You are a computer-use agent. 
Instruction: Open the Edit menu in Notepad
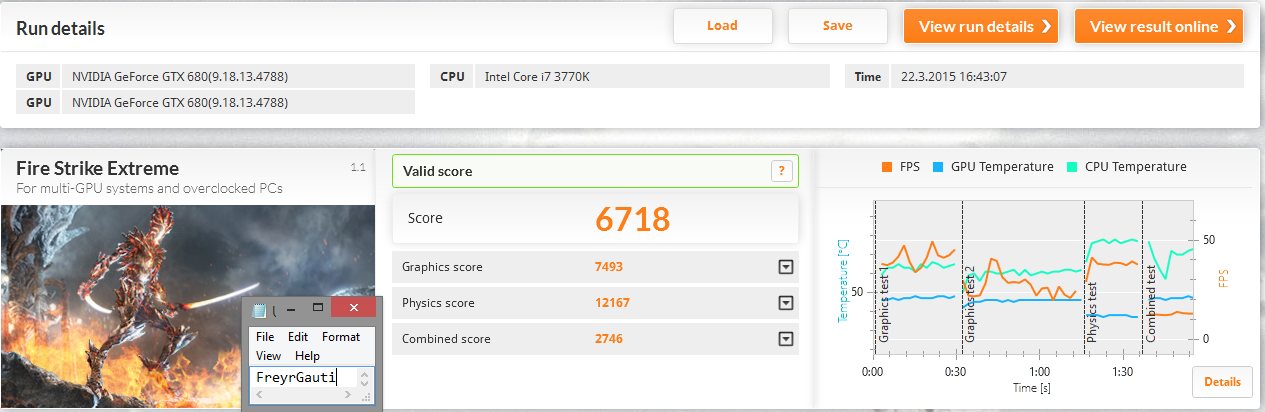pos(298,337)
